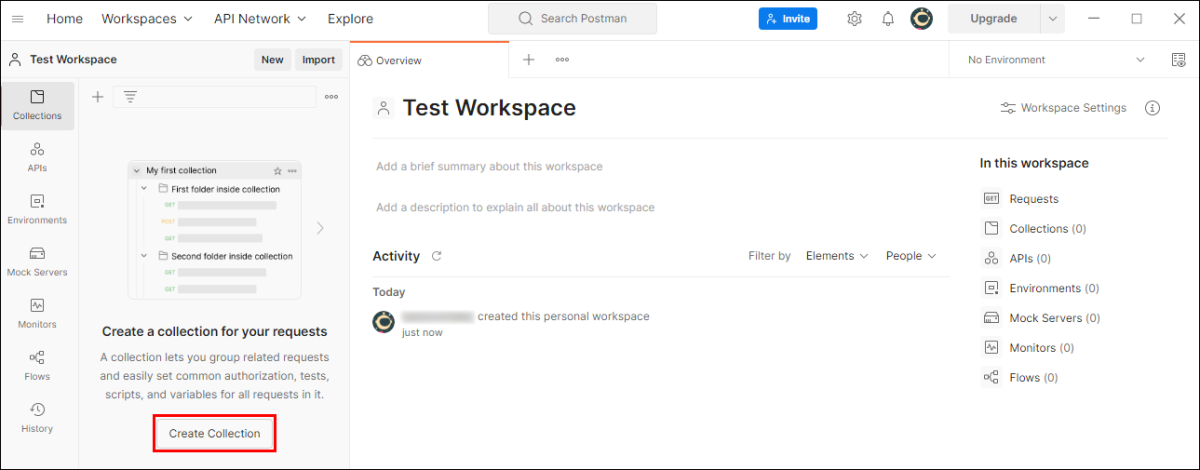Viewport: 1200px width, 470px height.
Task: Click the activity entry user avatar
Action: 383,322
